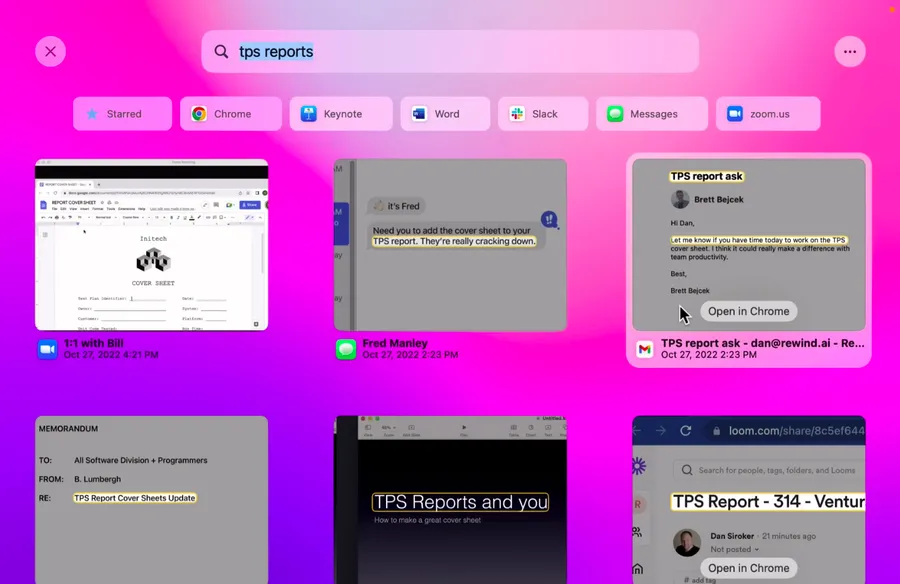Filter results by Word
Viewport: 900px width, 584px height.
click(x=445, y=114)
